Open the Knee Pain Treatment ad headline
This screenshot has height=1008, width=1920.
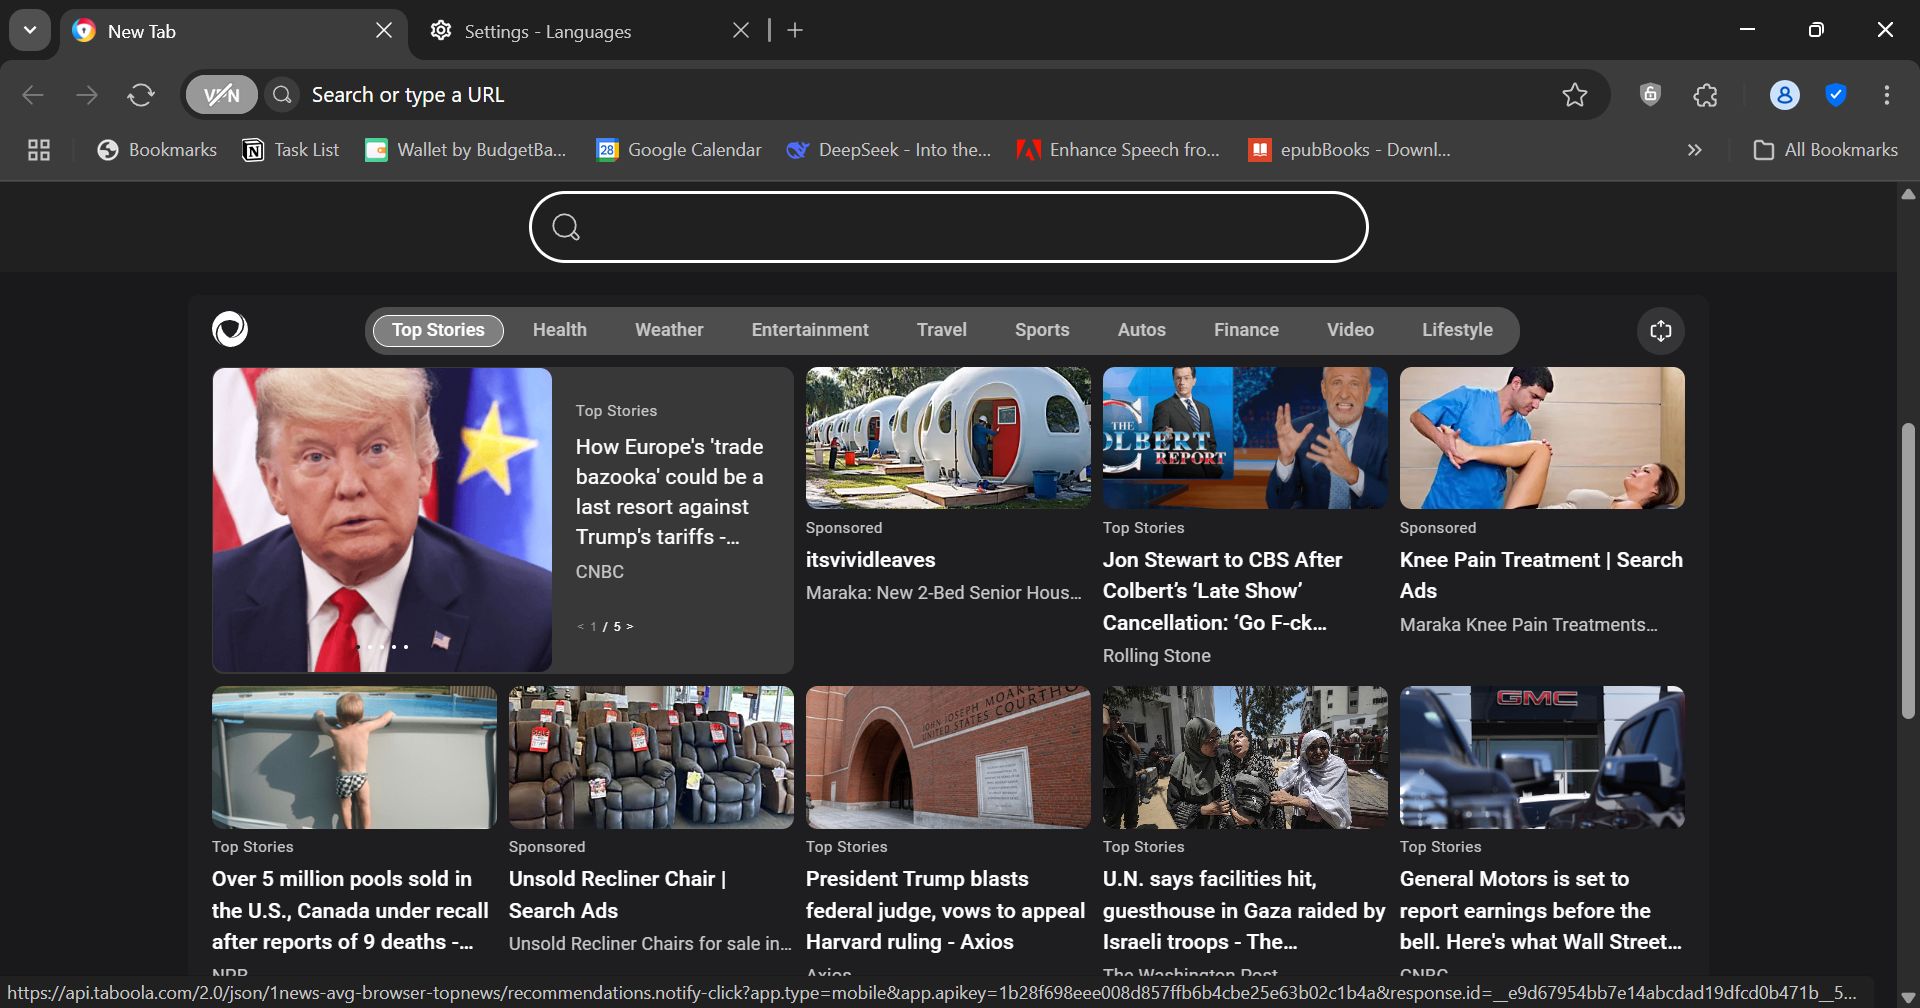(1541, 575)
